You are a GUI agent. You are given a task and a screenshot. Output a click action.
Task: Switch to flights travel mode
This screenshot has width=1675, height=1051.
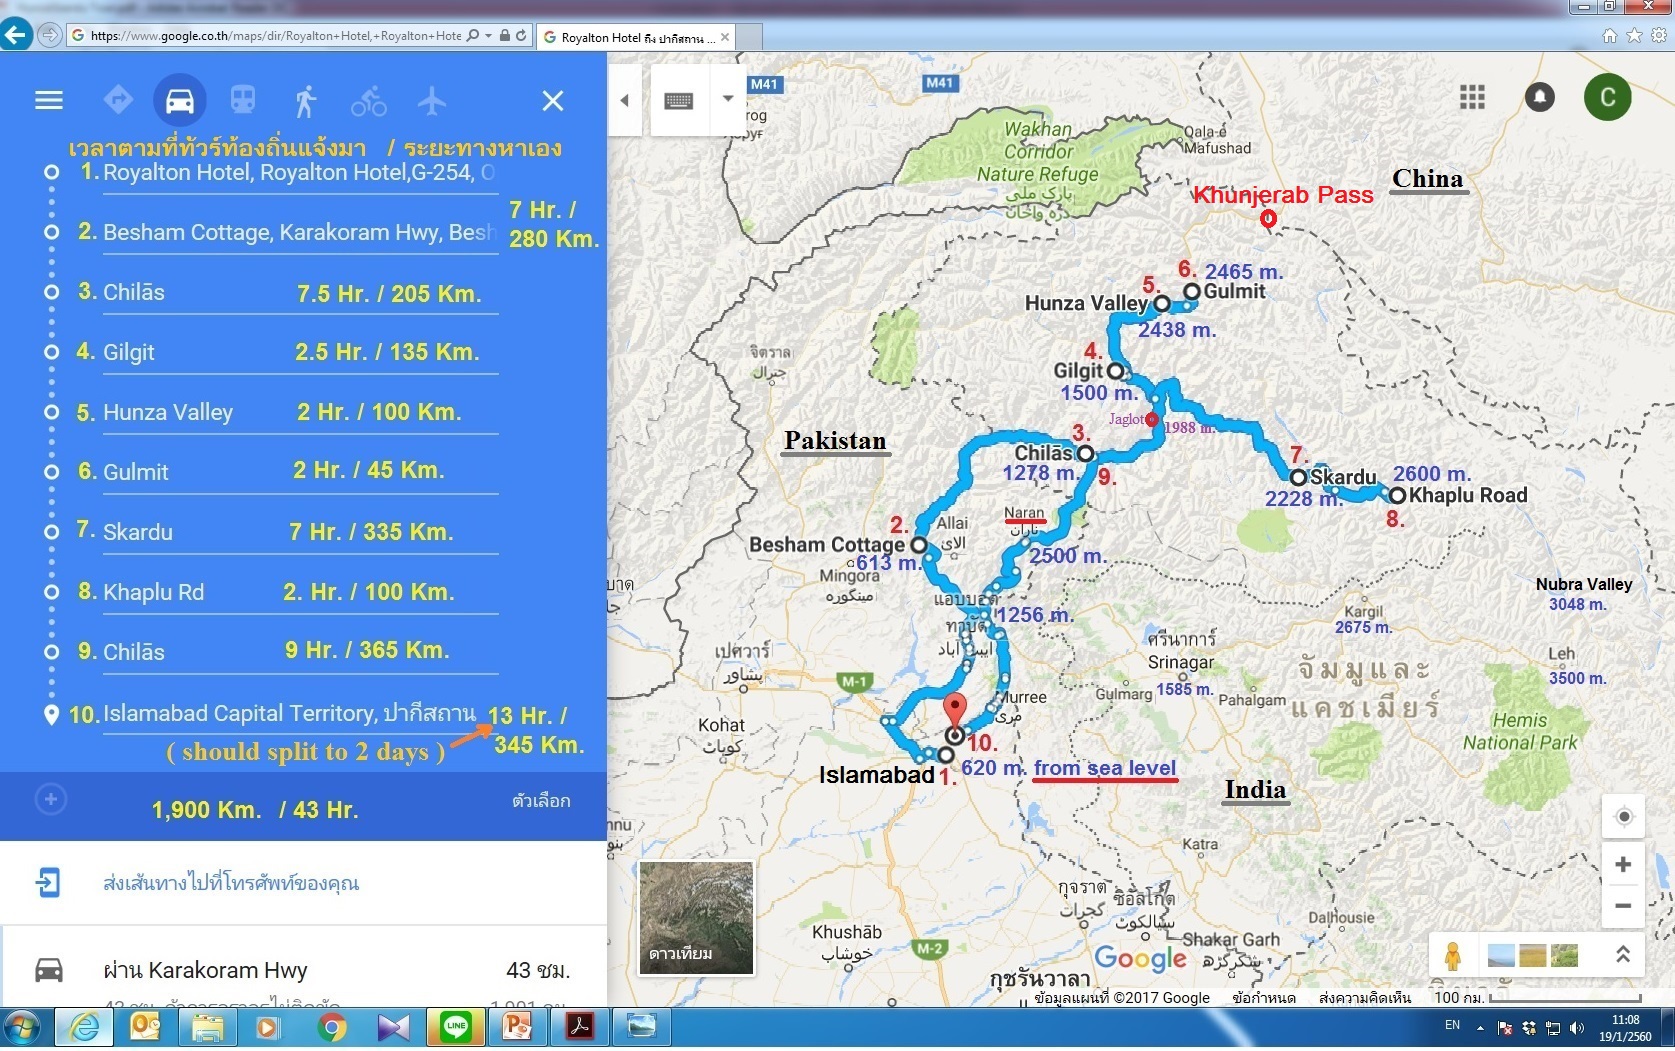click(x=432, y=100)
